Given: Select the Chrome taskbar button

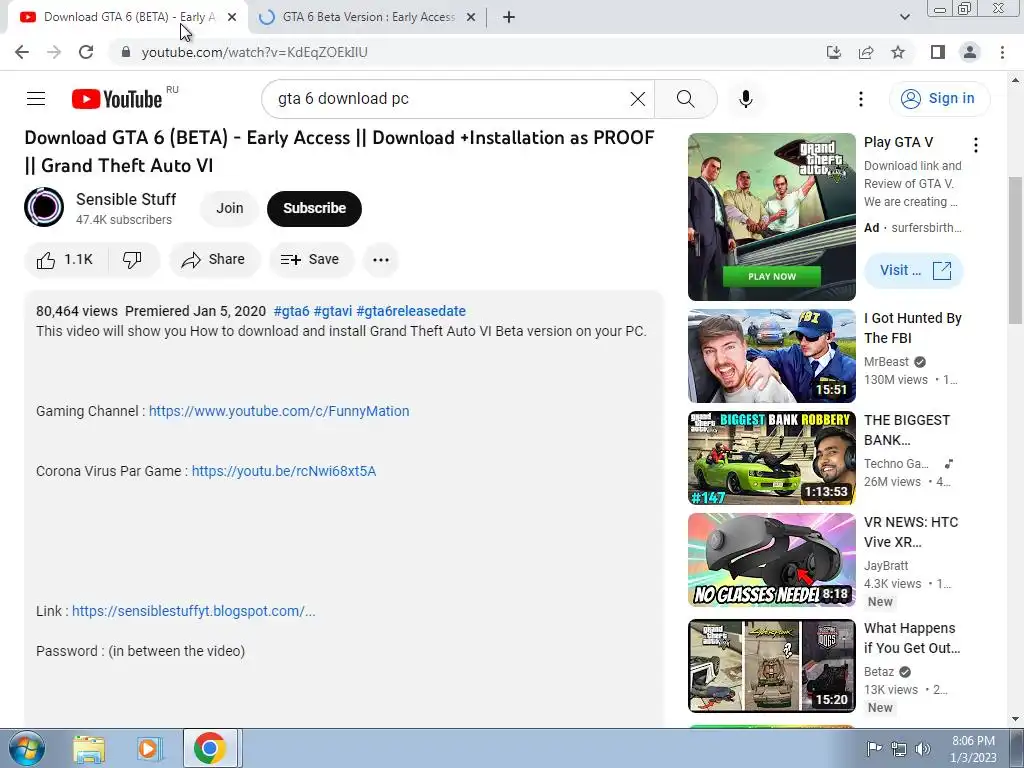Looking at the screenshot, I should 210,748.
